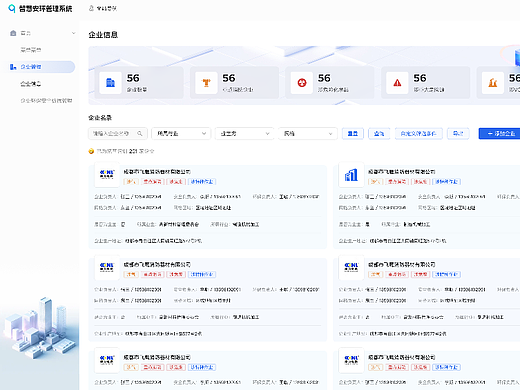The image size is (520, 390).
Task: Click the system logo in the header
Action: pyautogui.click(x=12, y=8)
